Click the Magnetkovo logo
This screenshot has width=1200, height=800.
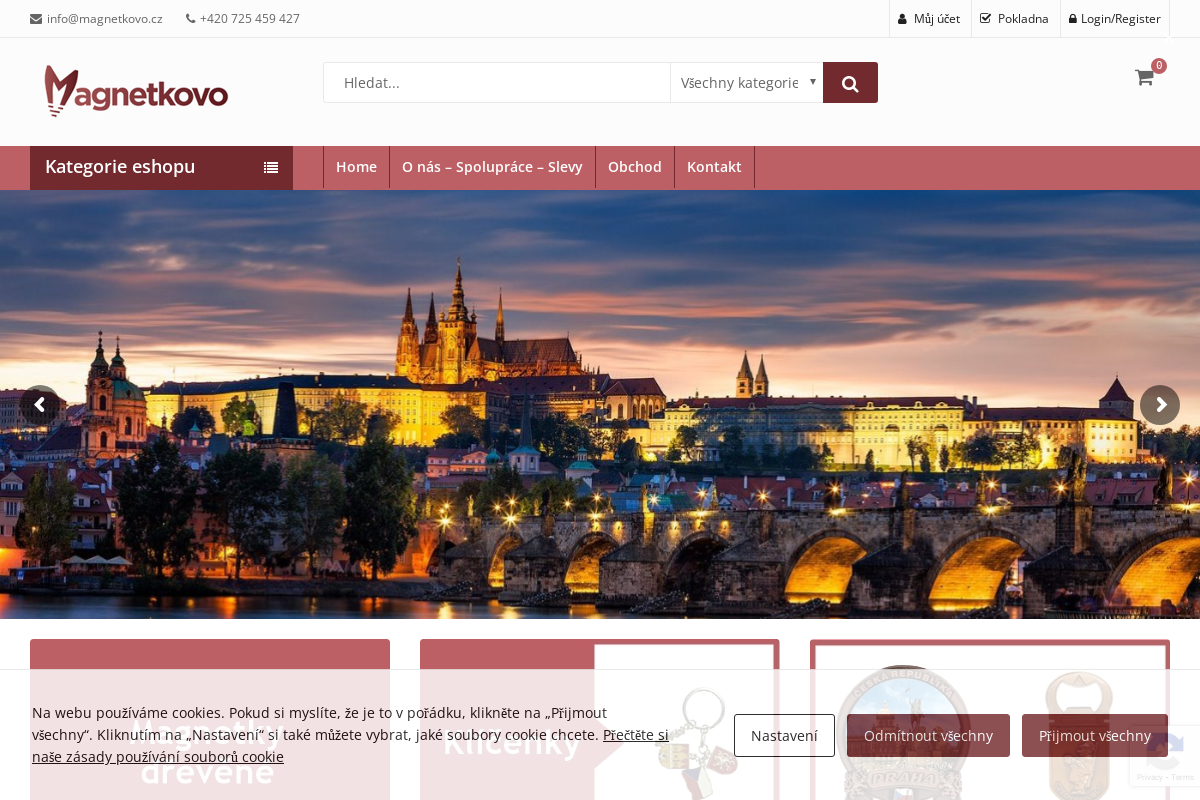pyautogui.click(x=136, y=91)
